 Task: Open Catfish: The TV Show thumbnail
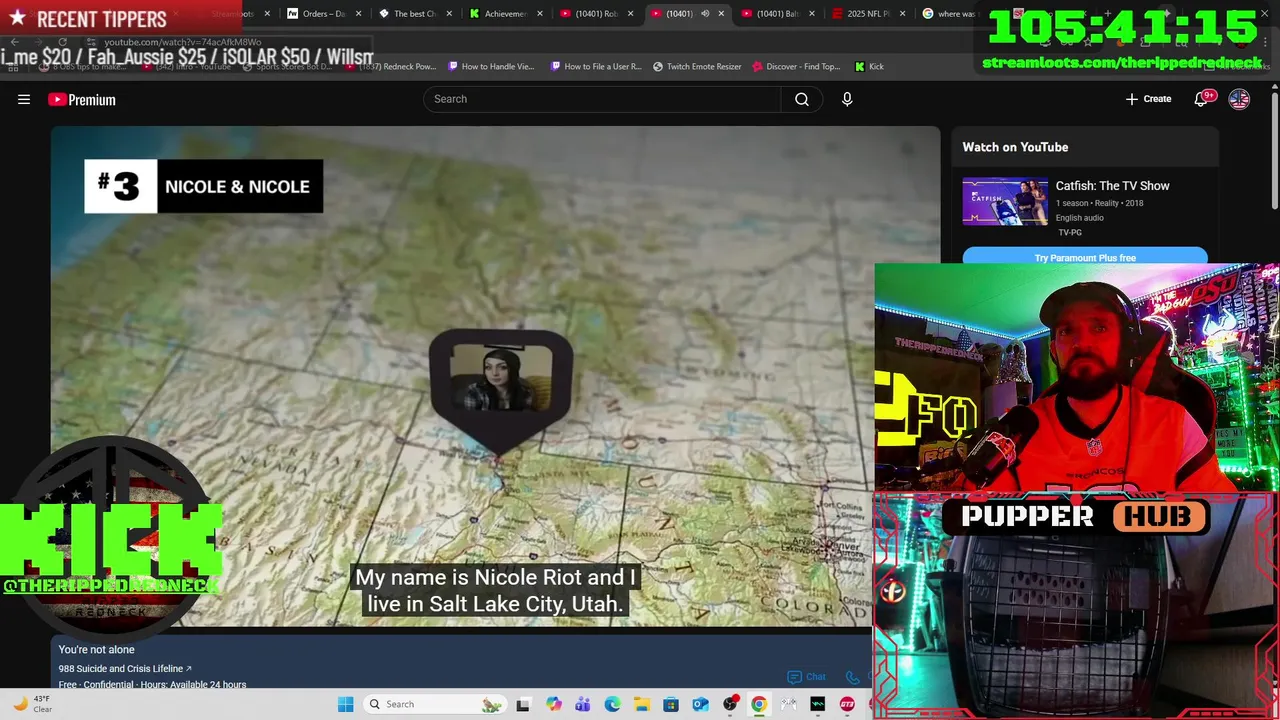[x=1005, y=201]
